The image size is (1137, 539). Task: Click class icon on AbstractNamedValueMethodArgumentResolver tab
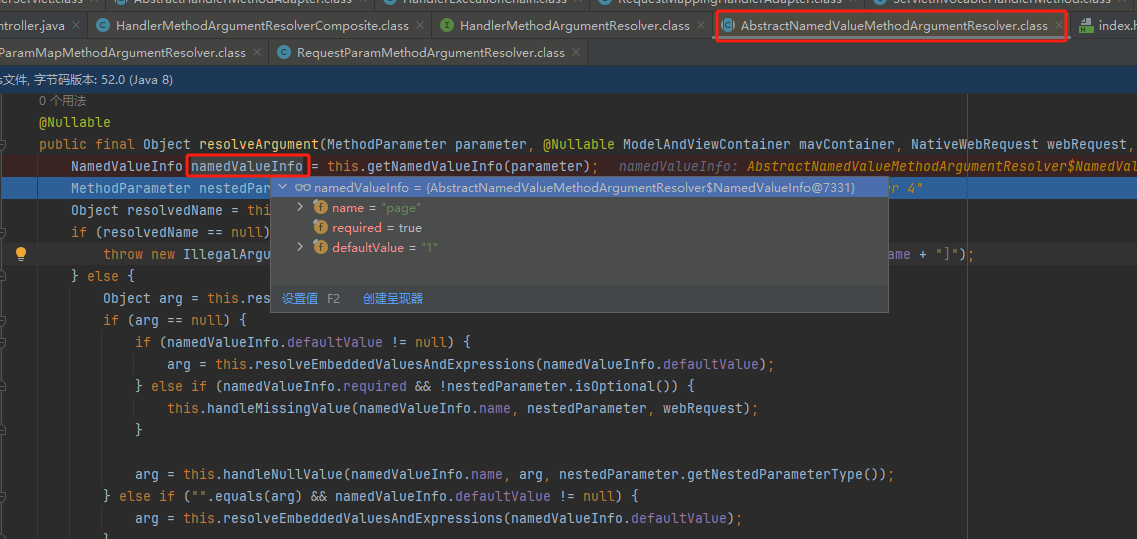[727, 26]
